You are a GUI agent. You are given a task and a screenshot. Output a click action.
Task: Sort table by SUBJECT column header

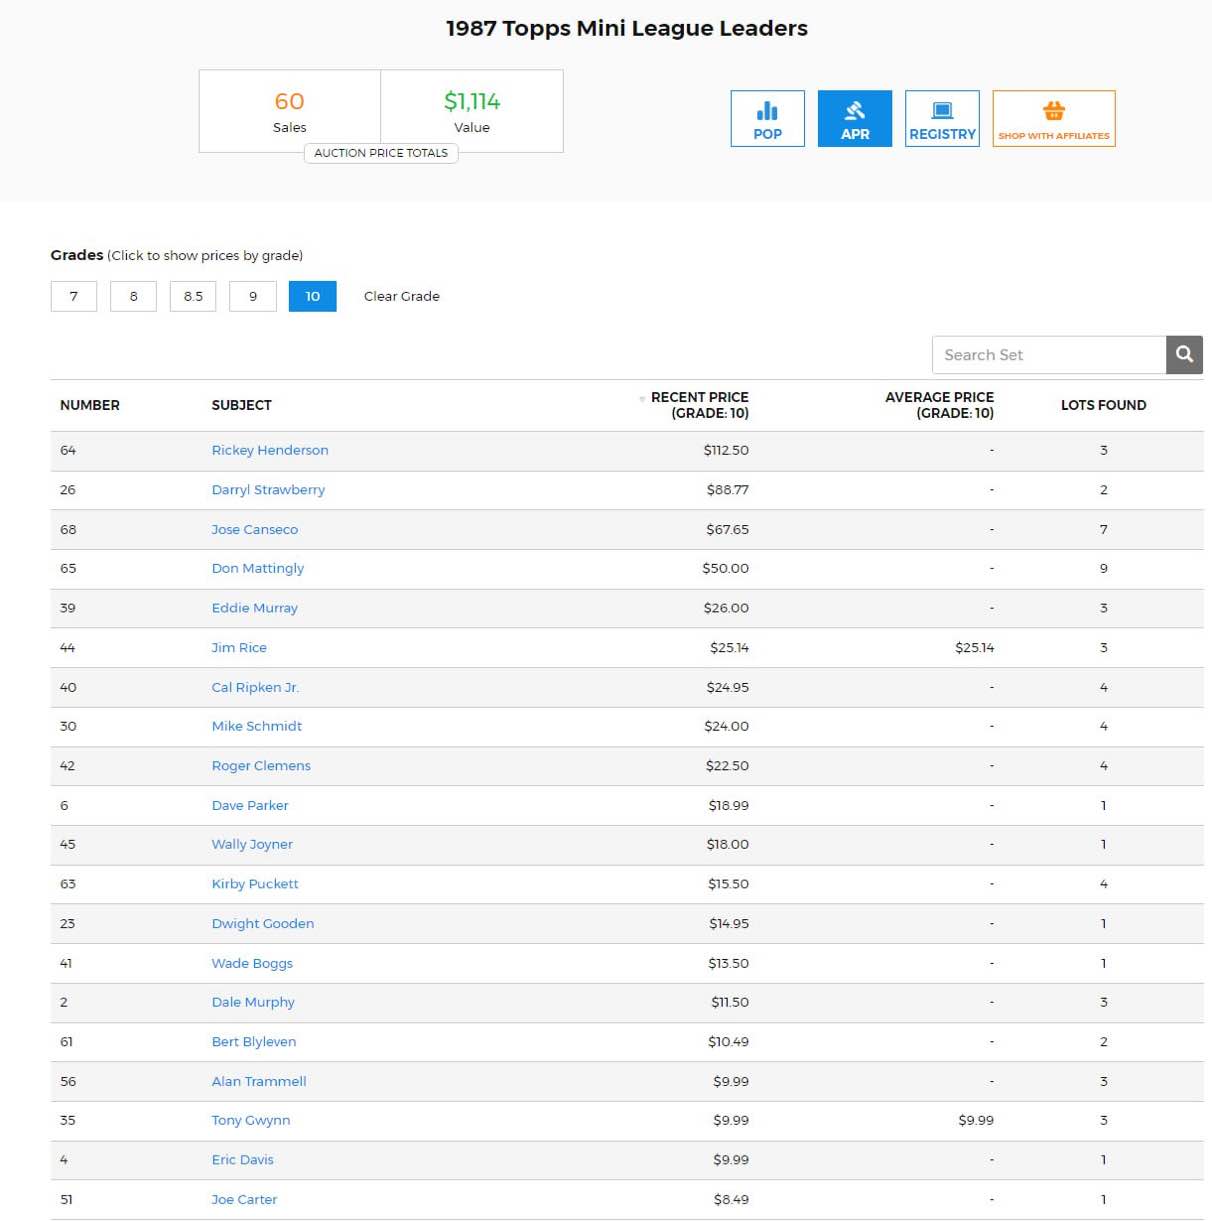[242, 405]
